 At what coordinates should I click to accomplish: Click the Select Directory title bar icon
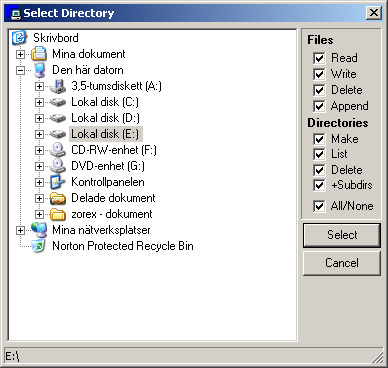click(x=14, y=13)
